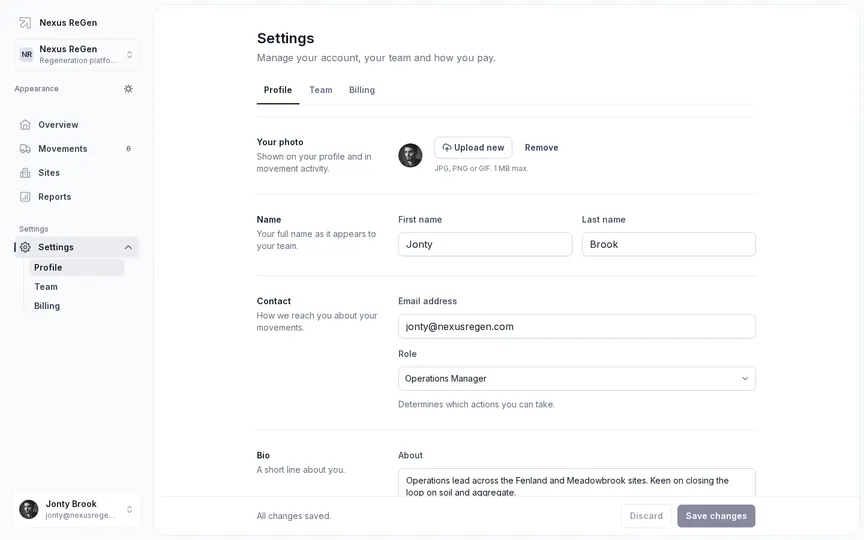Viewport: 864px width, 540px height.
Task: Collapse the Settings section chevron
Action: [128, 247]
